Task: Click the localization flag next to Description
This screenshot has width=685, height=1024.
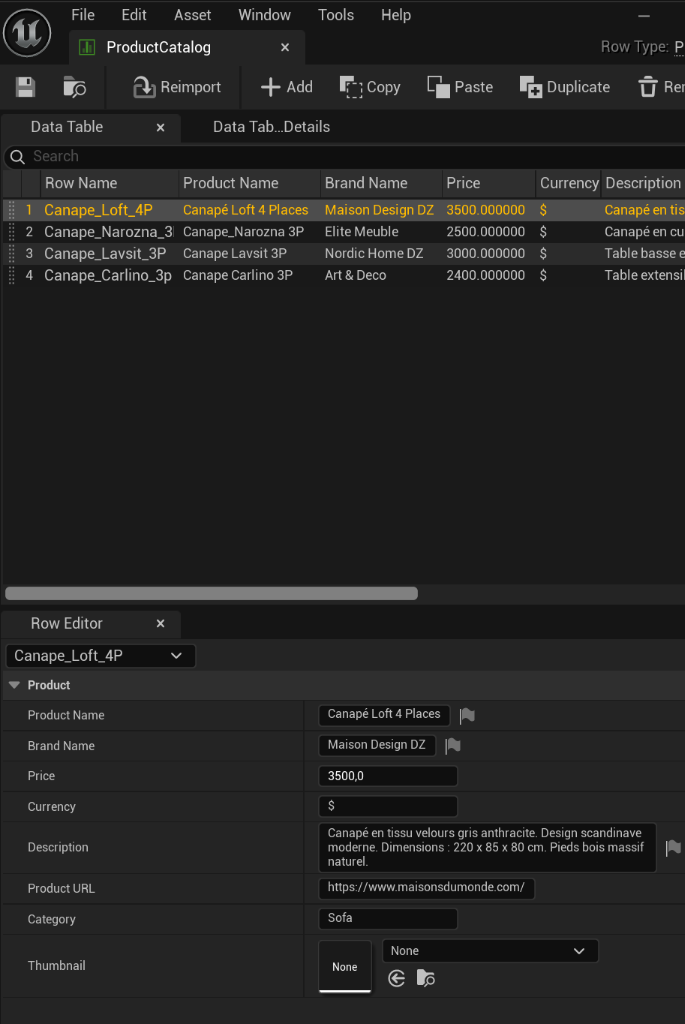Action: [673, 848]
